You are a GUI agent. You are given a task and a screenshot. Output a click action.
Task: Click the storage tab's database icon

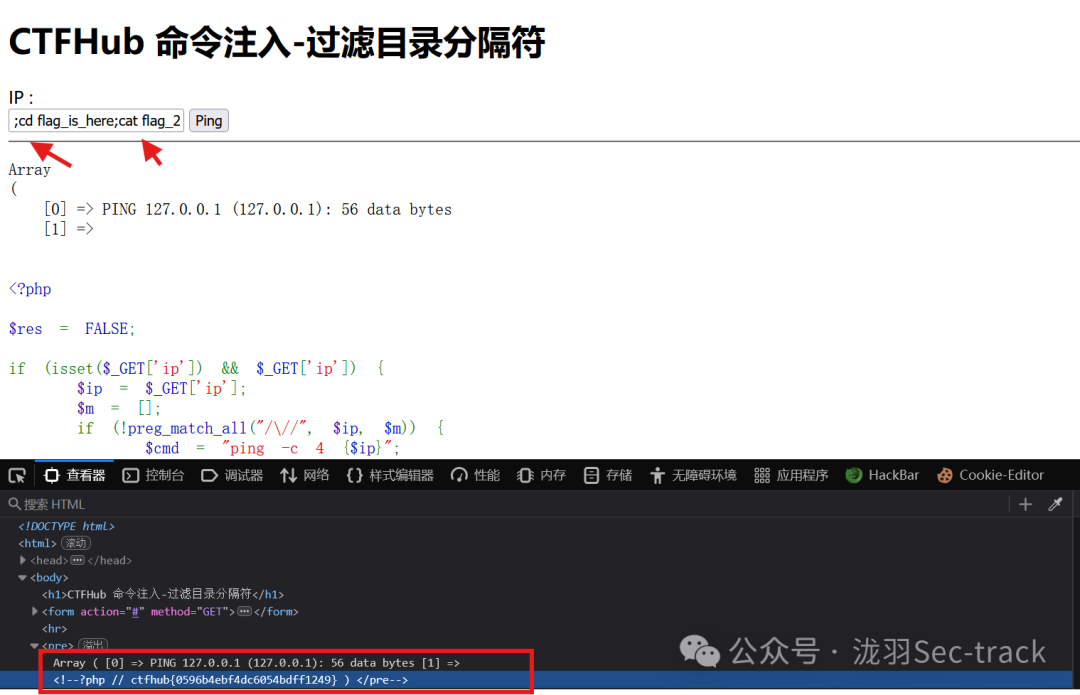(591, 475)
